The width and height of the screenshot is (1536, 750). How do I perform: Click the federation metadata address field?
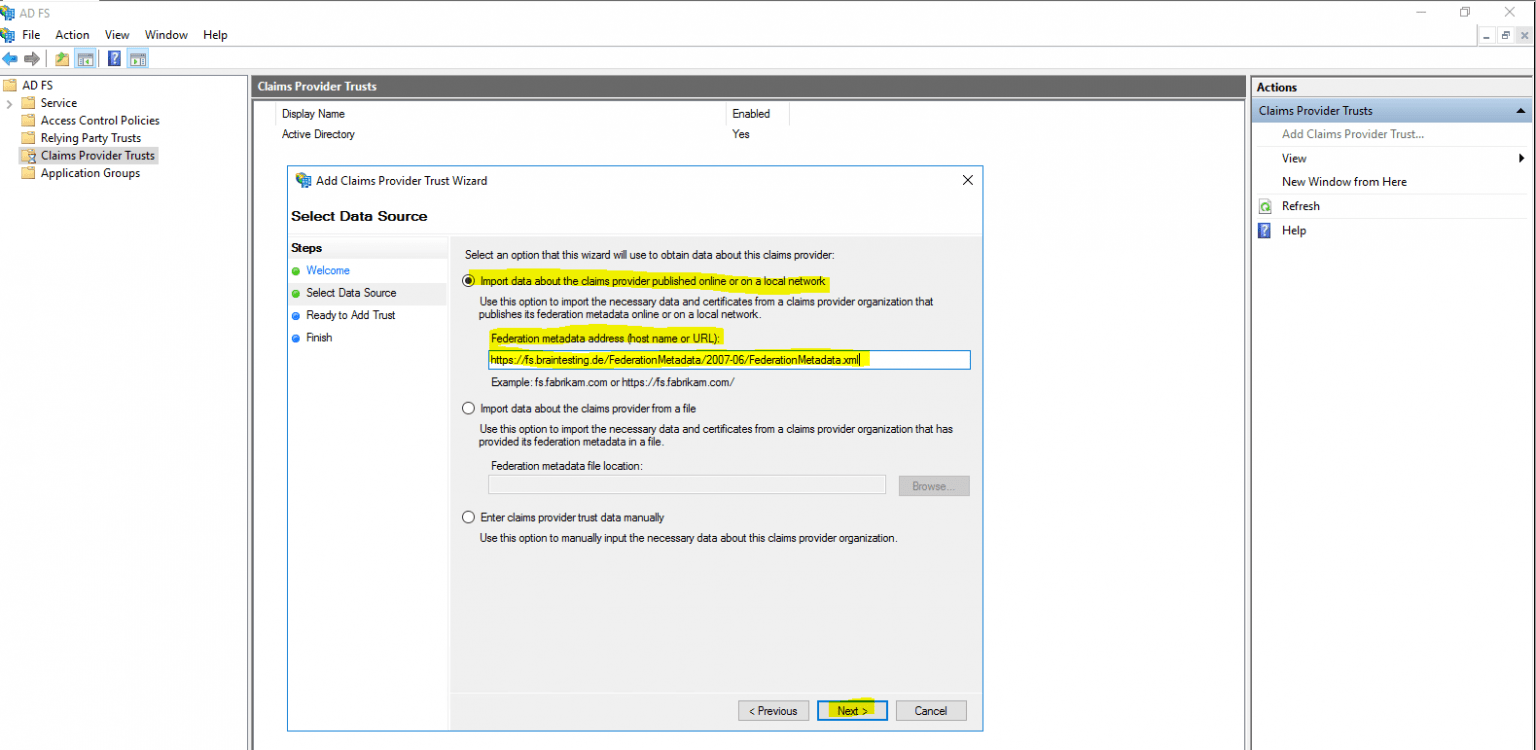pyautogui.click(x=728, y=360)
